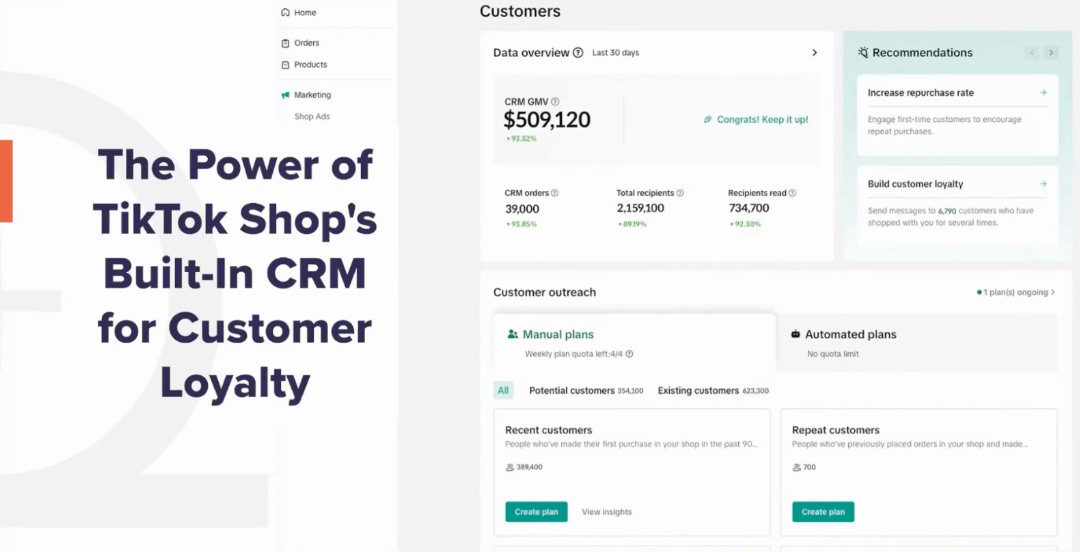Click the 2,159,100 total recipients value
This screenshot has height=552, width=1080.
click(641, 208)
